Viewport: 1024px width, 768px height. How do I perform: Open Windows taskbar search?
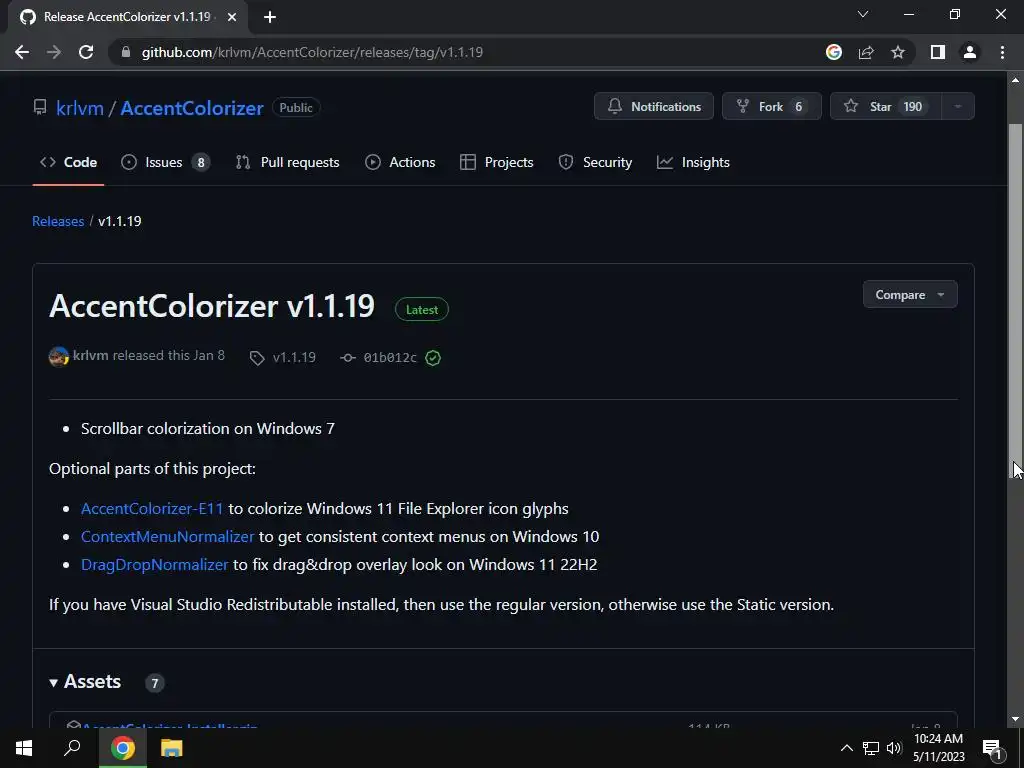point(72,748)
